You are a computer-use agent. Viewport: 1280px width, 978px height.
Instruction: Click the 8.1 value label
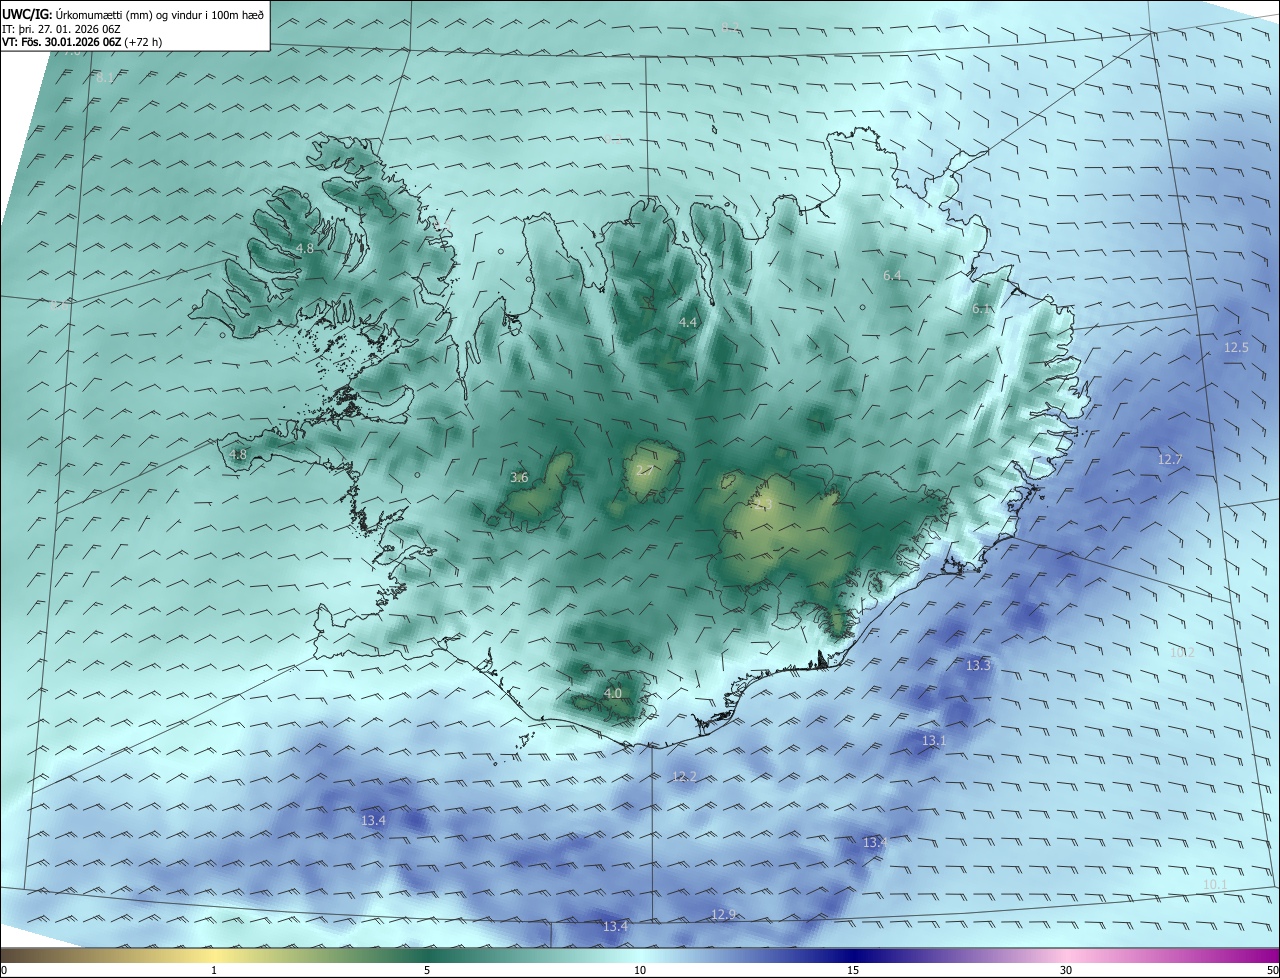click(x=105, y=77)
